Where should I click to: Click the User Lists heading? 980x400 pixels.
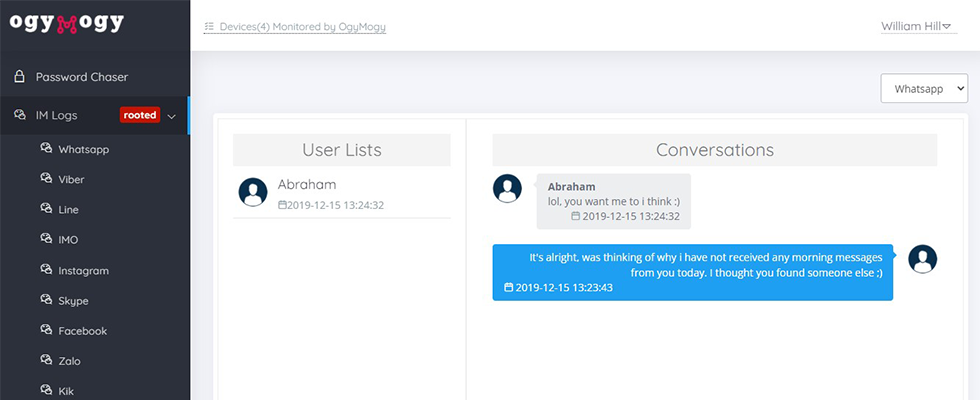tap(342, 150)
